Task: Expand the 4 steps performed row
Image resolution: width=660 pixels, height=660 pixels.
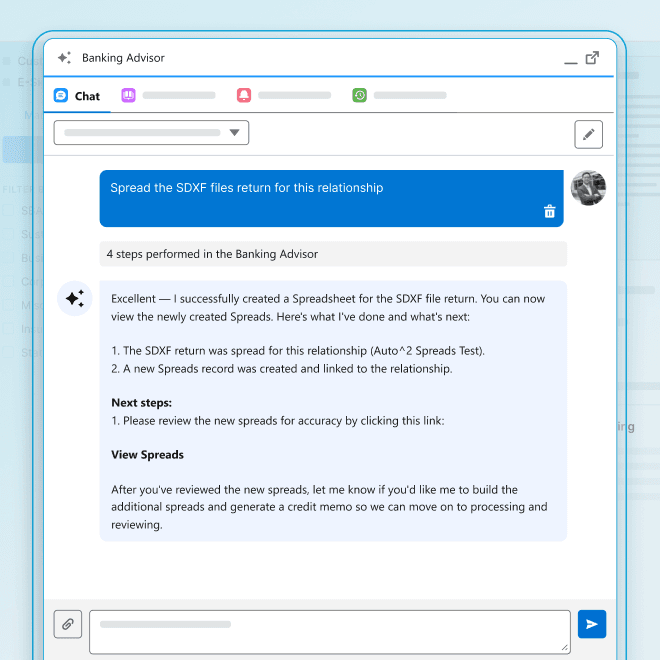Action: [333, 254]
